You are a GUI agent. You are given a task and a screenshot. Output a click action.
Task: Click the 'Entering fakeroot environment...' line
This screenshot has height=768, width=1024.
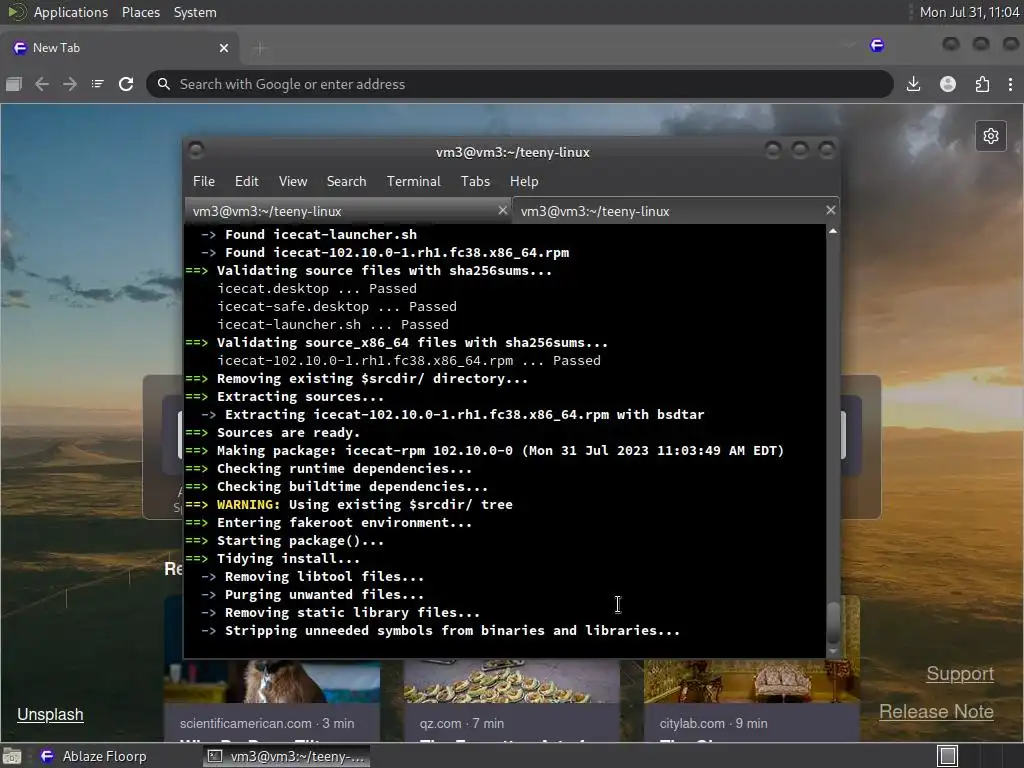tap(344, 522)
